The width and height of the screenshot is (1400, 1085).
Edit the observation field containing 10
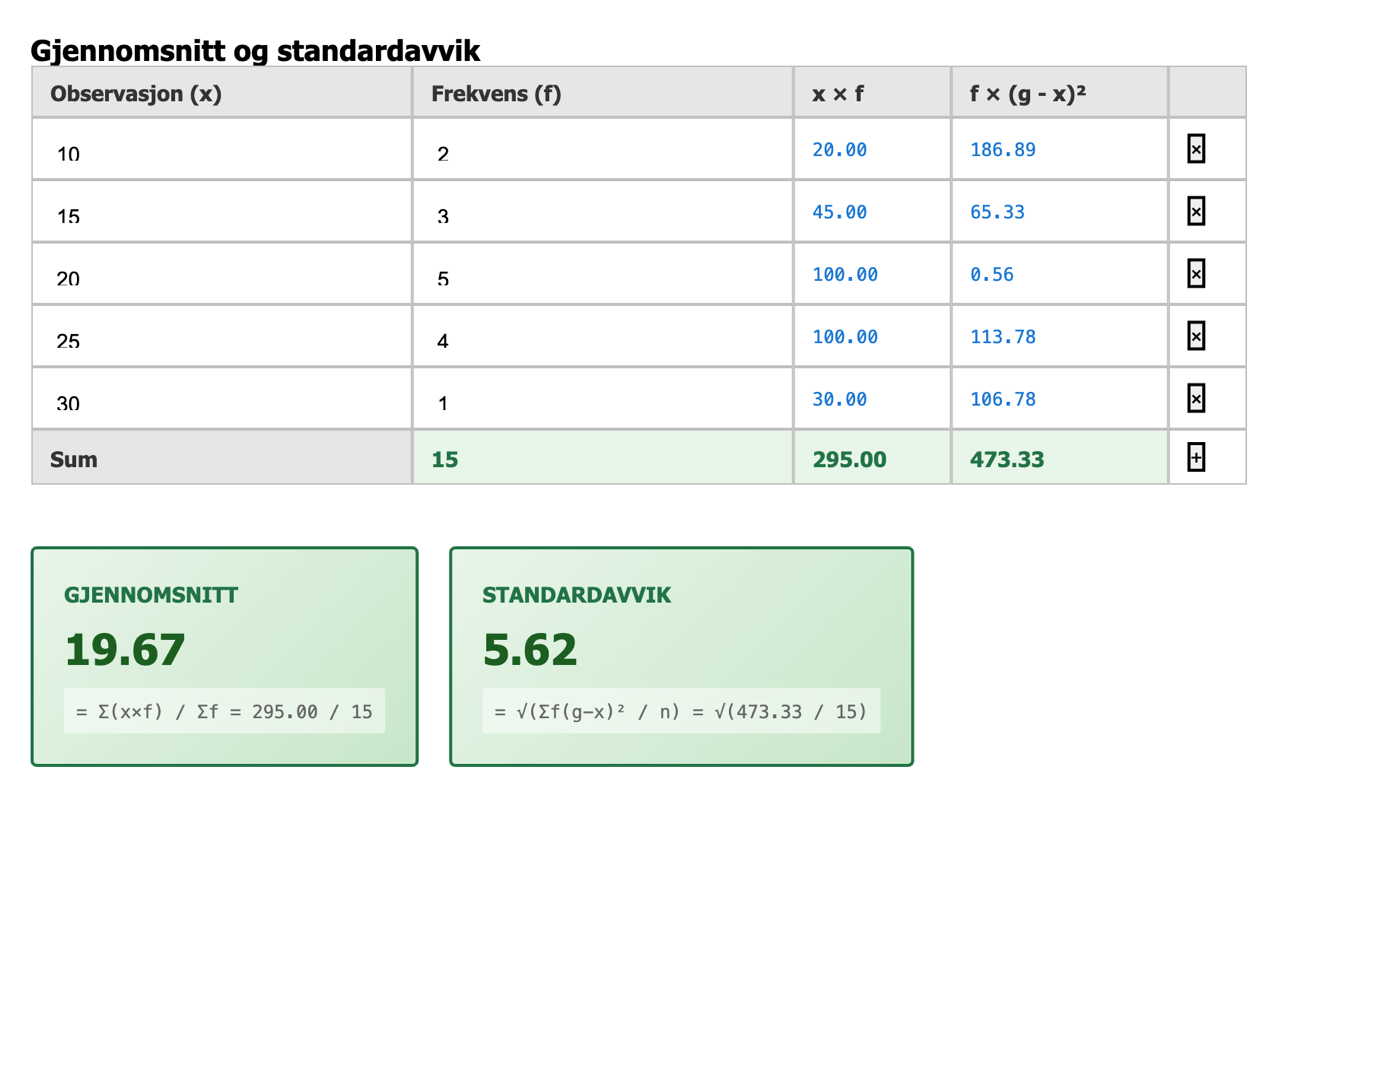[222, 149]
